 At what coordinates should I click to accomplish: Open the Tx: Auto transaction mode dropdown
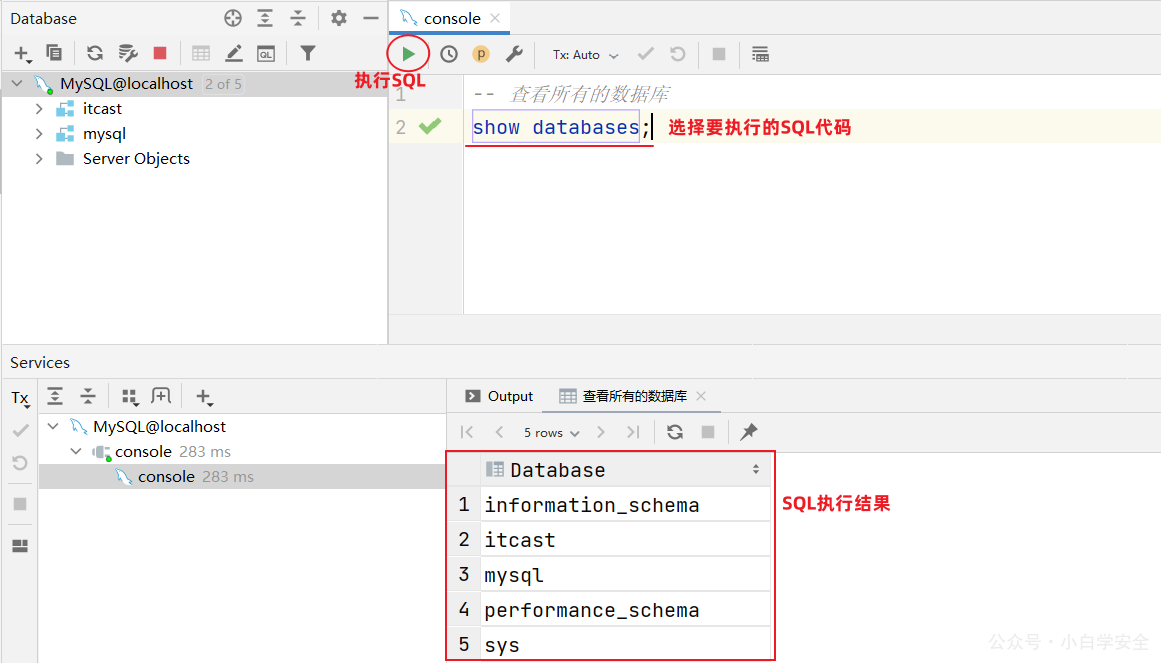coord(585,55)
